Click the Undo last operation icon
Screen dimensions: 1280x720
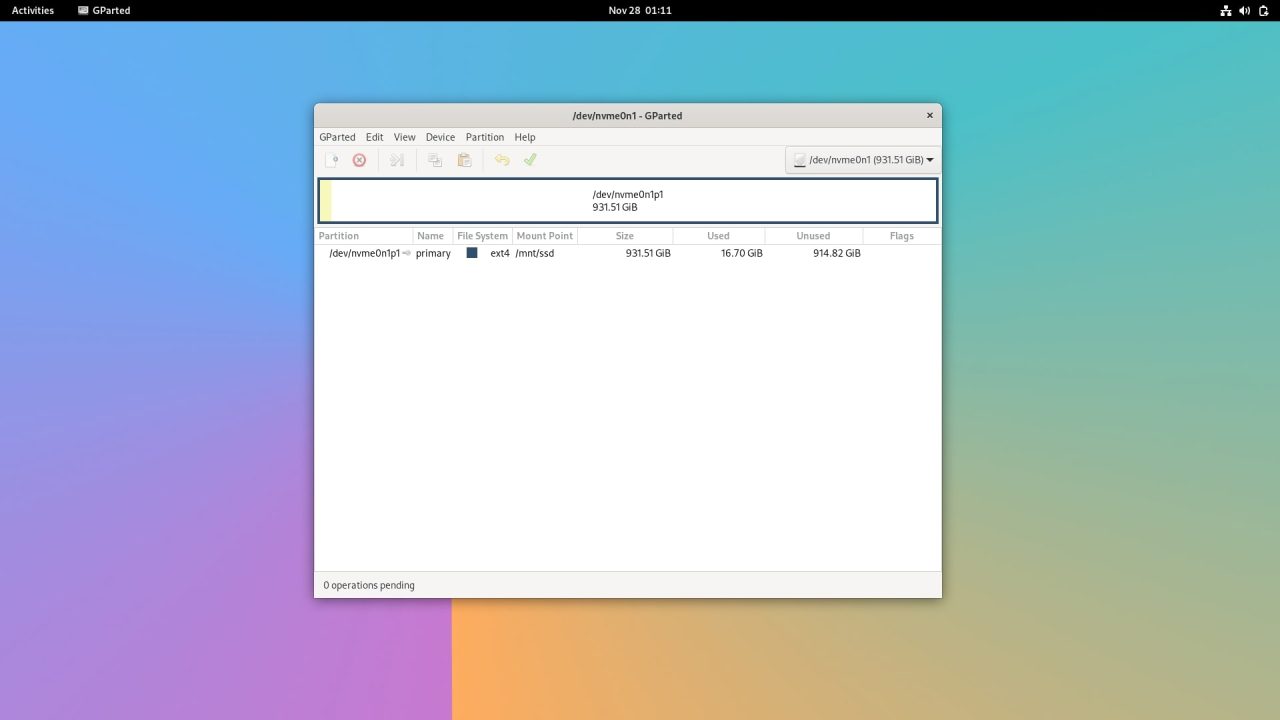click(x=501, y=159)
